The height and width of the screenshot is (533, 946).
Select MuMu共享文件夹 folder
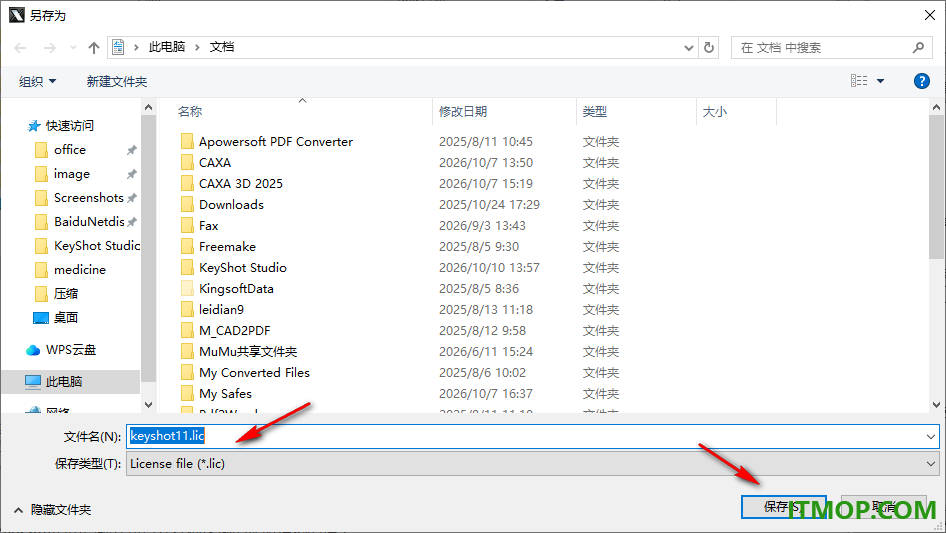248,351
